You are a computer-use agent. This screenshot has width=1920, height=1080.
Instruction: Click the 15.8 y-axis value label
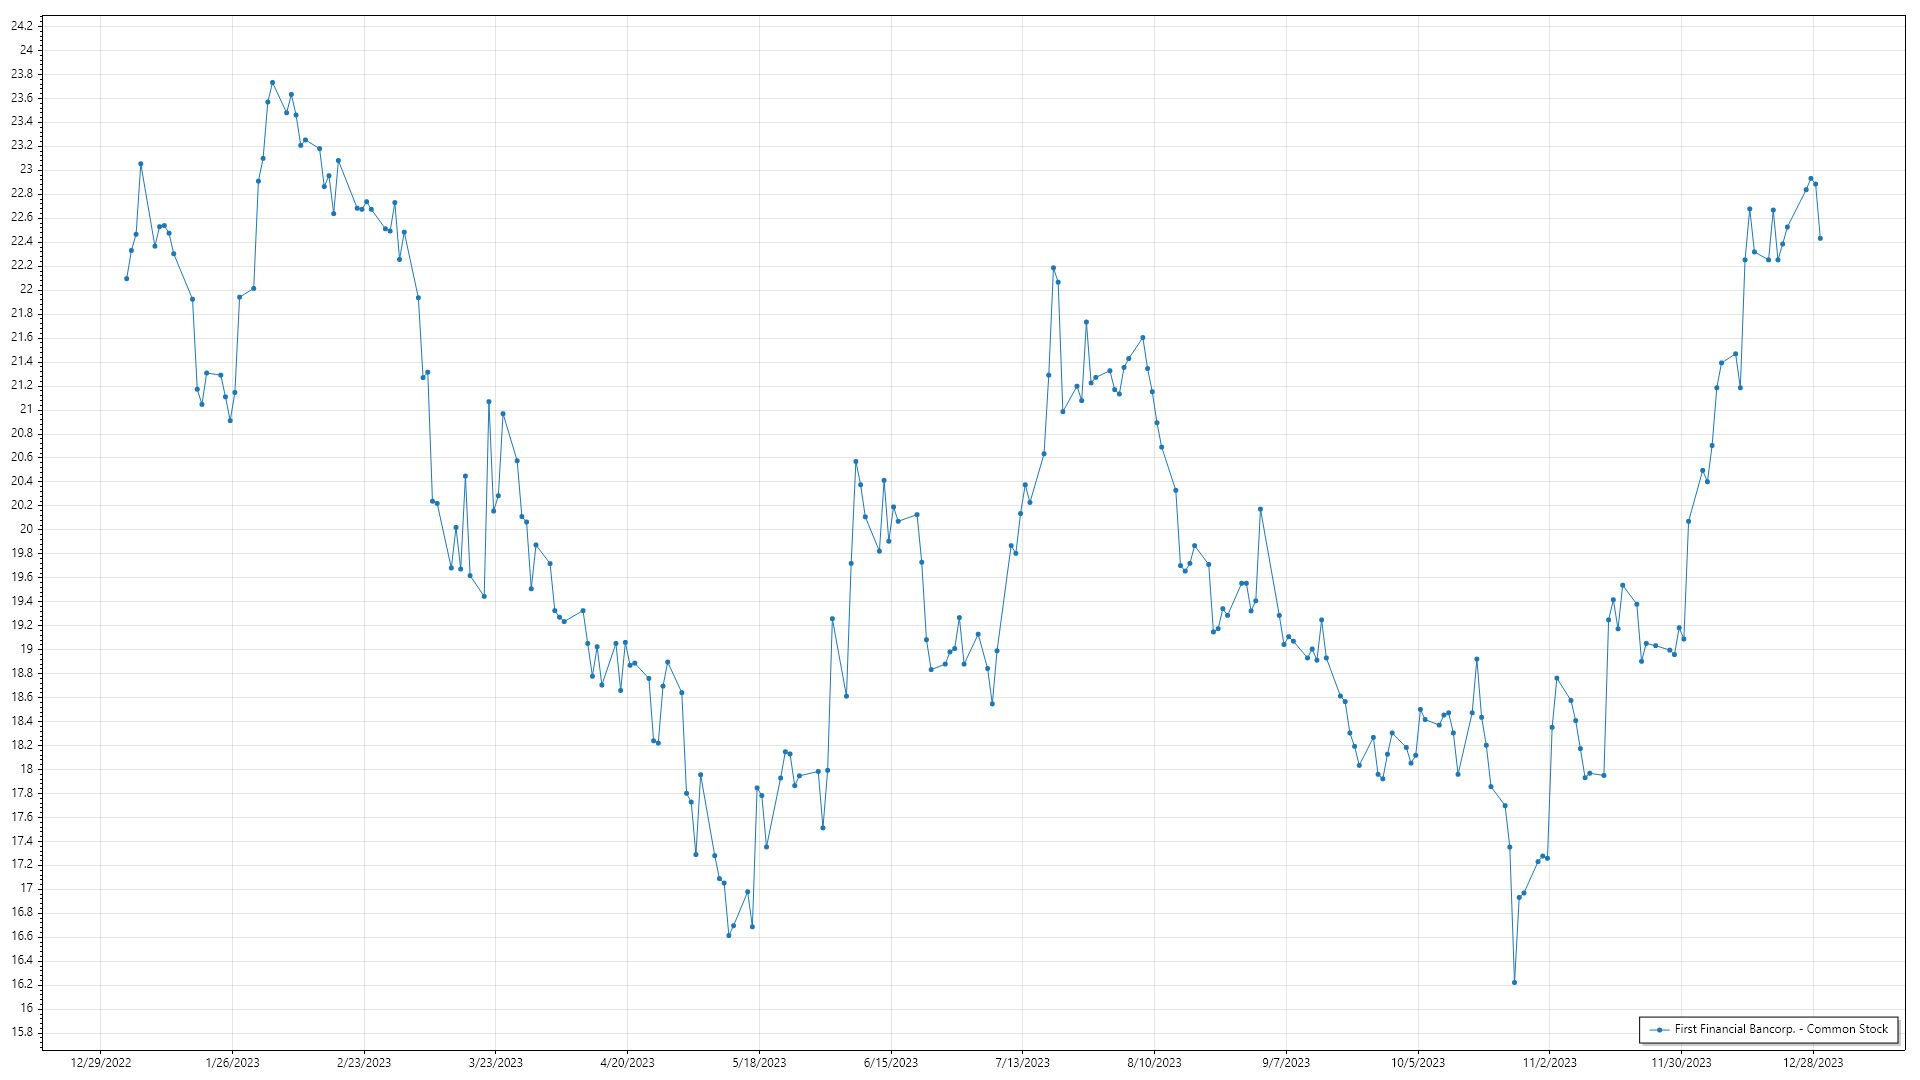[x=21, y=1032]
